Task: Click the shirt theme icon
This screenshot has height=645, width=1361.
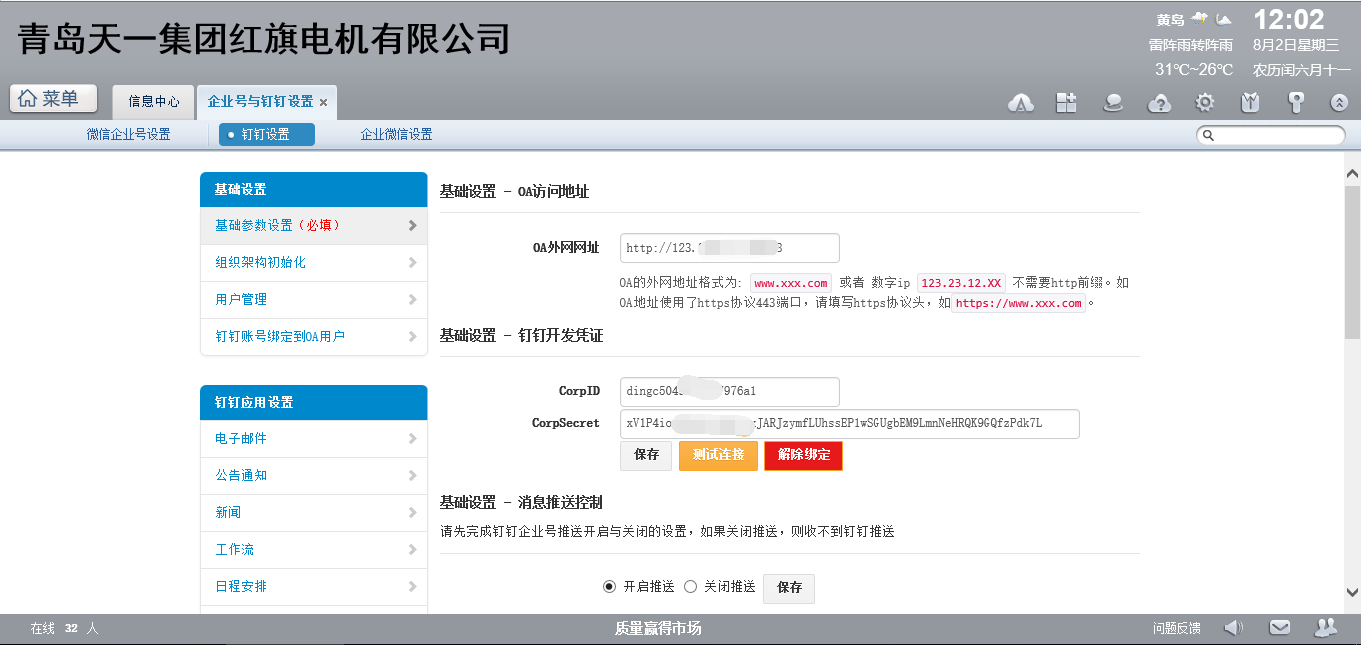Action: 1250,102
